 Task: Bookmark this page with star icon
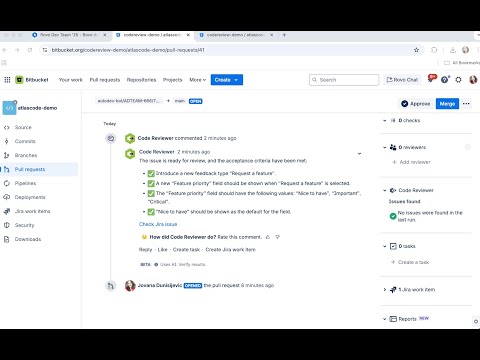(416, 50)
